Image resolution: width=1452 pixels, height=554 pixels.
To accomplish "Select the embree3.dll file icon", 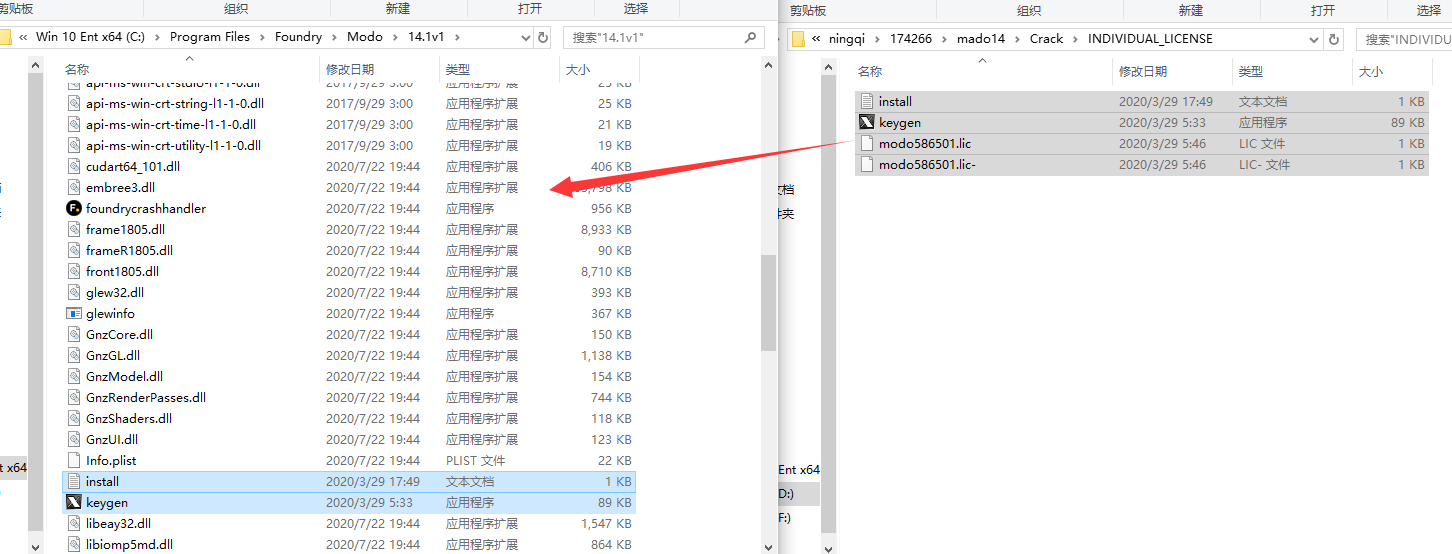I will [x=73, y=187].
